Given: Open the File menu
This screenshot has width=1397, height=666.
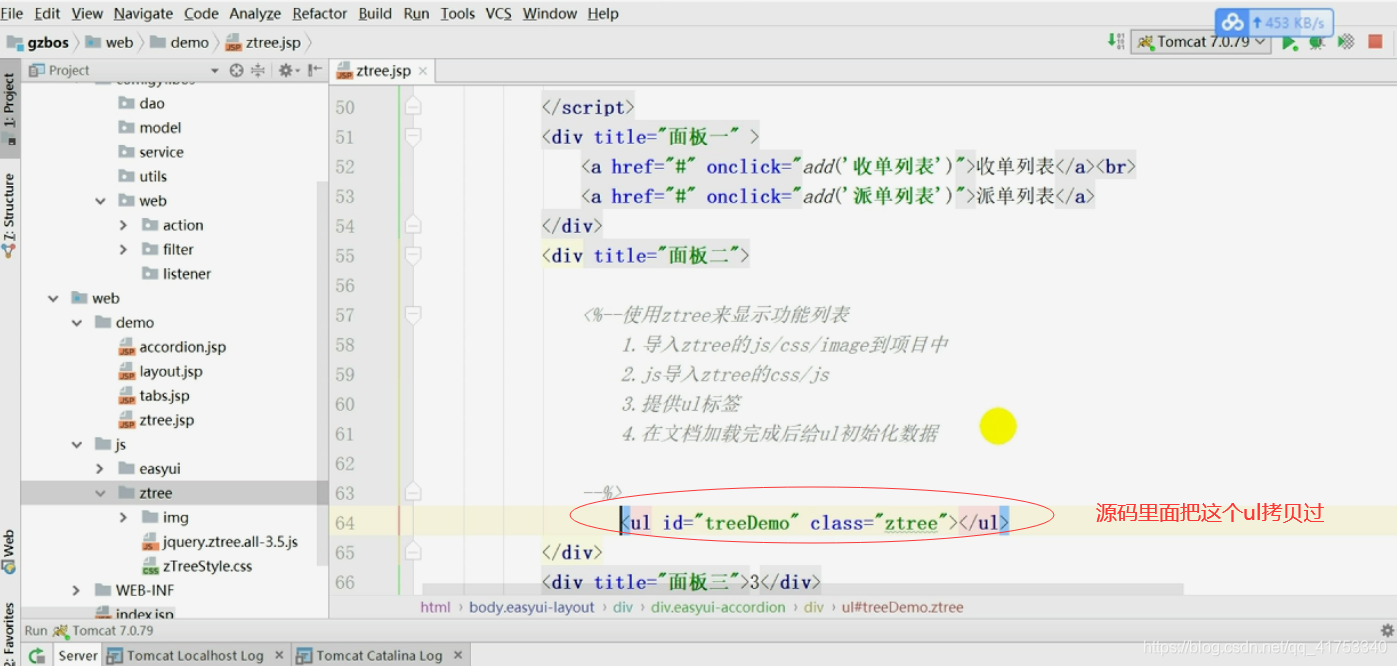Looking at the screenshot, I should pos(12,13).
